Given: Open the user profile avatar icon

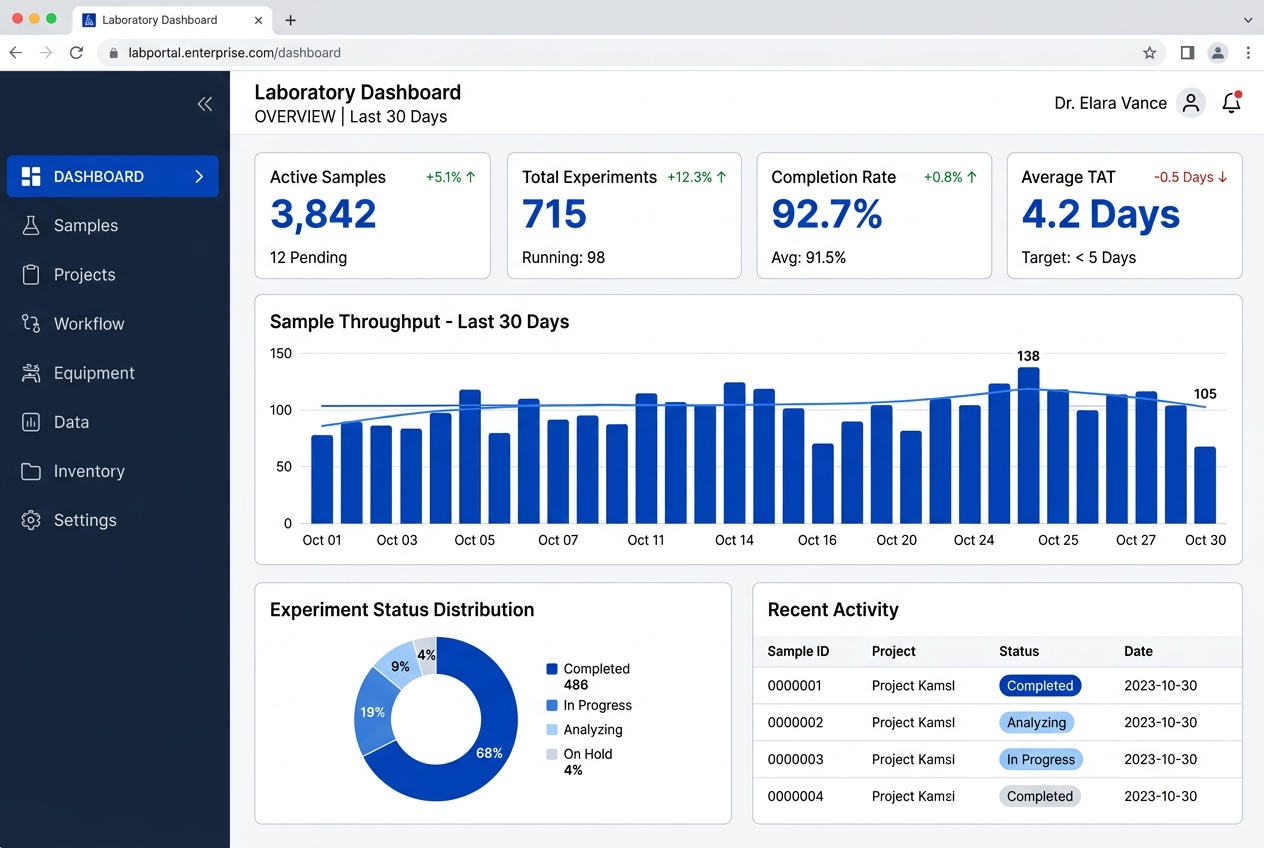Looking at the screenshot, I should (x=1190, y=103).
